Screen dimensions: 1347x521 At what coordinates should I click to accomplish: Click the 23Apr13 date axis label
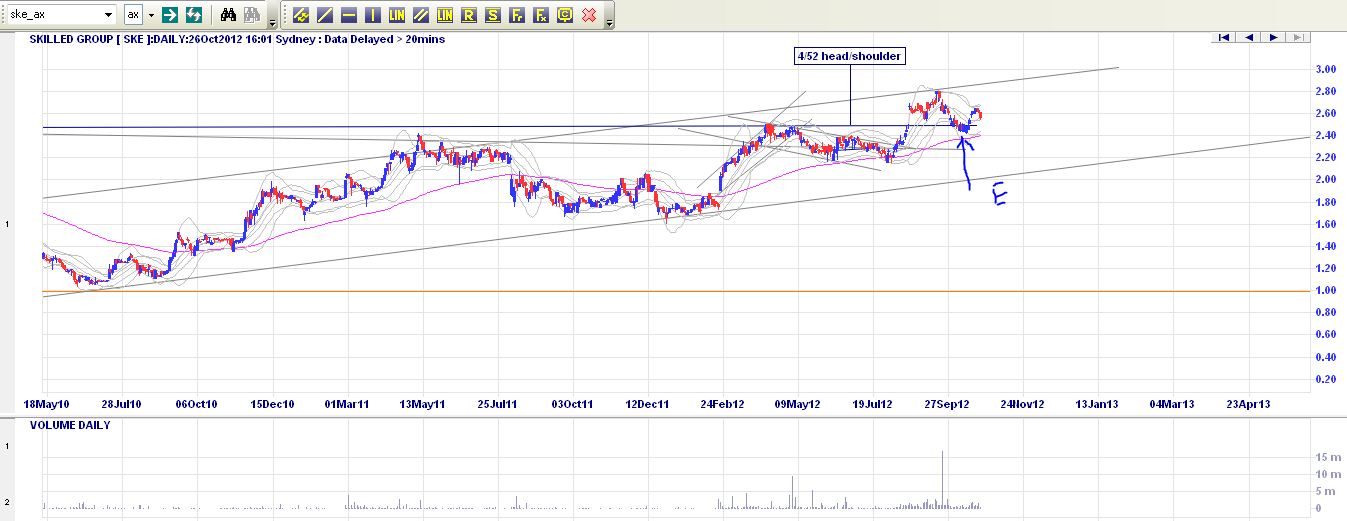click(1248, 404)
